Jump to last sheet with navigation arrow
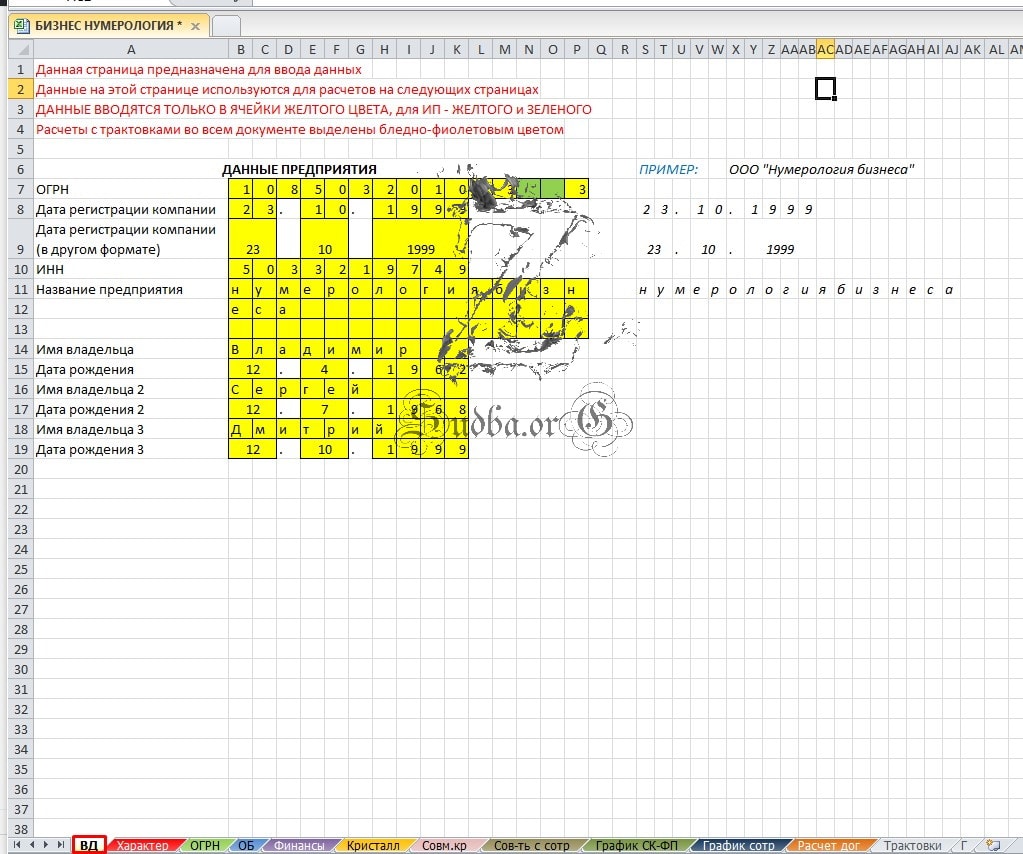The image size is (1023, 854). point(59,845)
